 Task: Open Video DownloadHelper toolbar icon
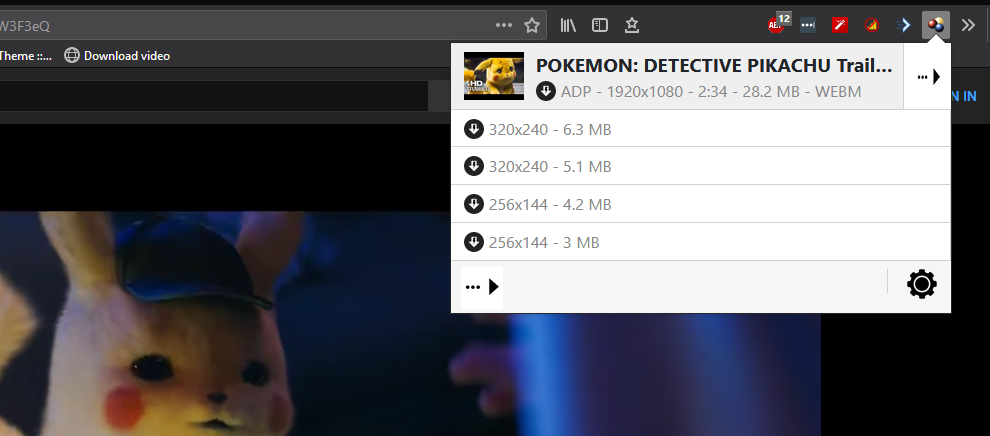pyautogui.click(x=936, y=25)
